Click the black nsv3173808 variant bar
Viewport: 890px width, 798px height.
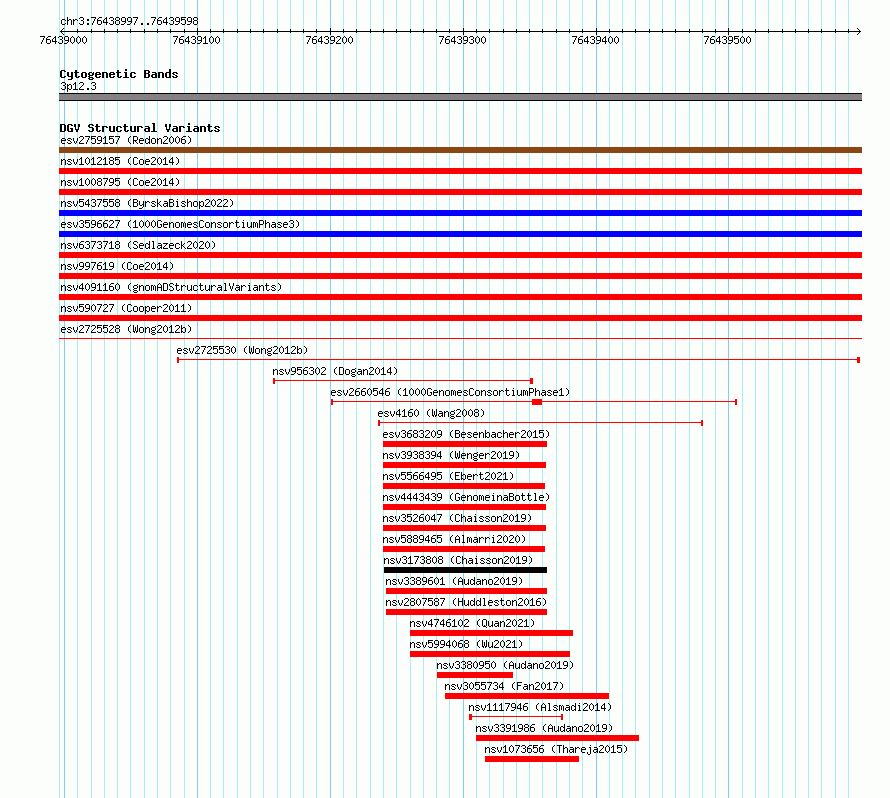click(465, 570)
